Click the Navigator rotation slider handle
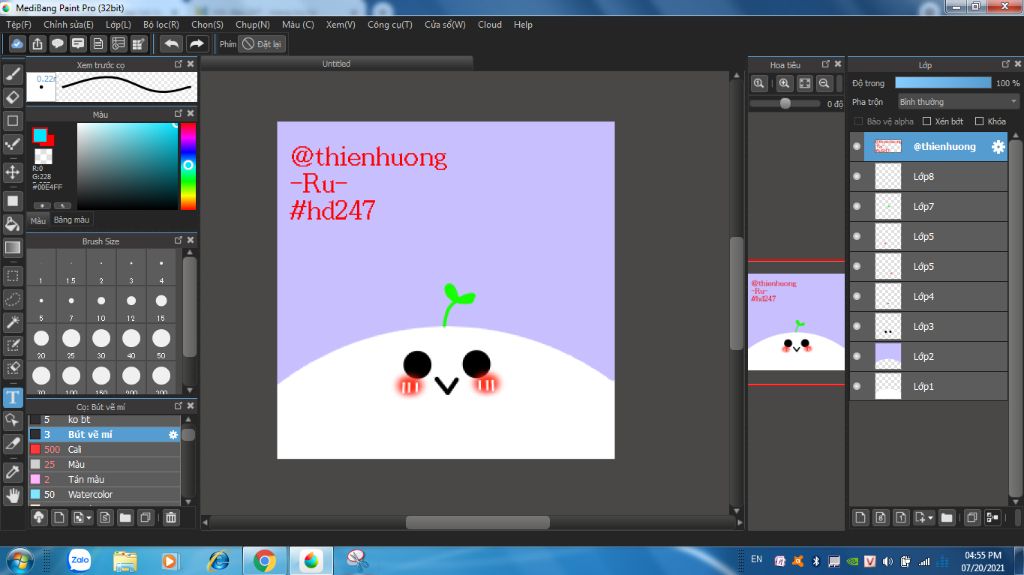1024x575 pixels. (x=785, y=103)
